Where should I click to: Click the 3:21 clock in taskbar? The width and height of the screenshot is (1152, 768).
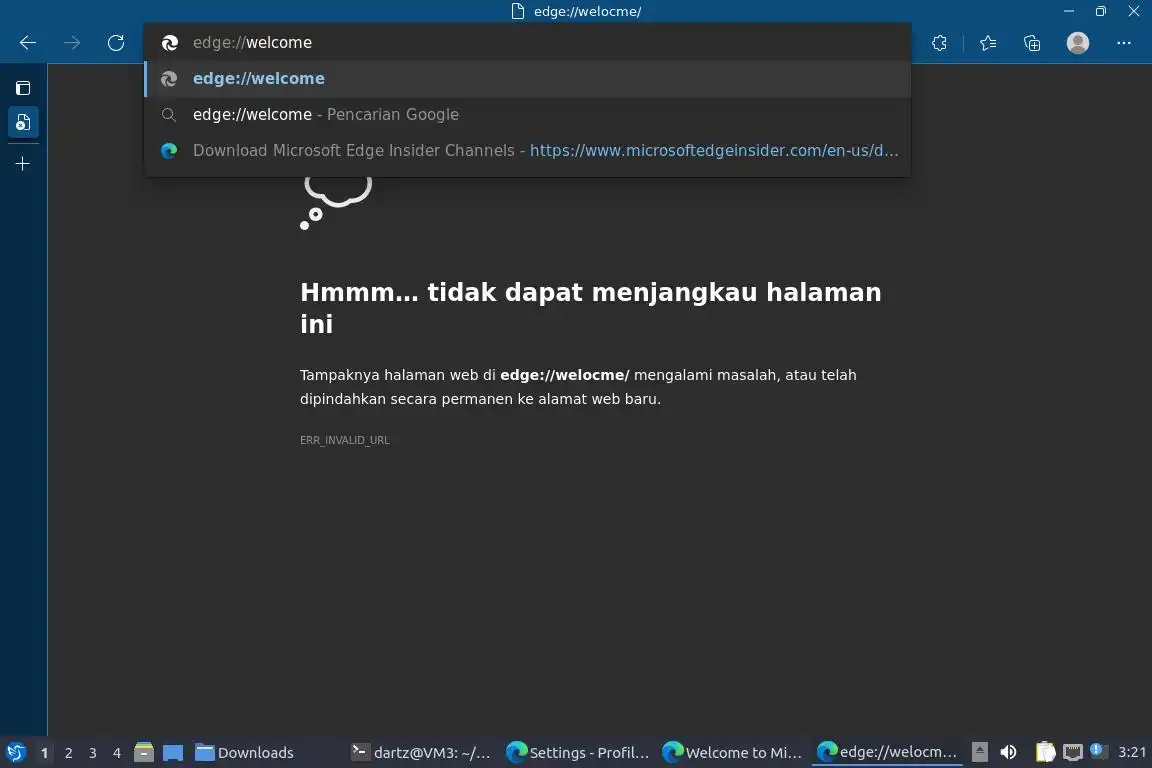point(1132,753)
